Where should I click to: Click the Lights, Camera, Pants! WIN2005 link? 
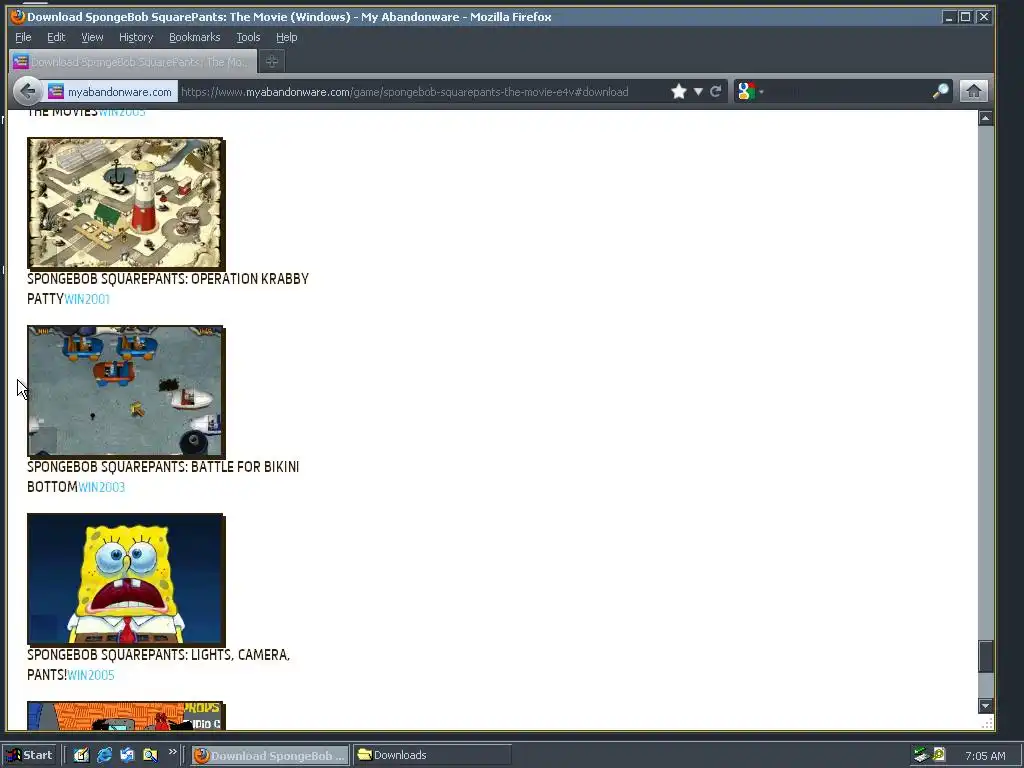tap(91, 675)
